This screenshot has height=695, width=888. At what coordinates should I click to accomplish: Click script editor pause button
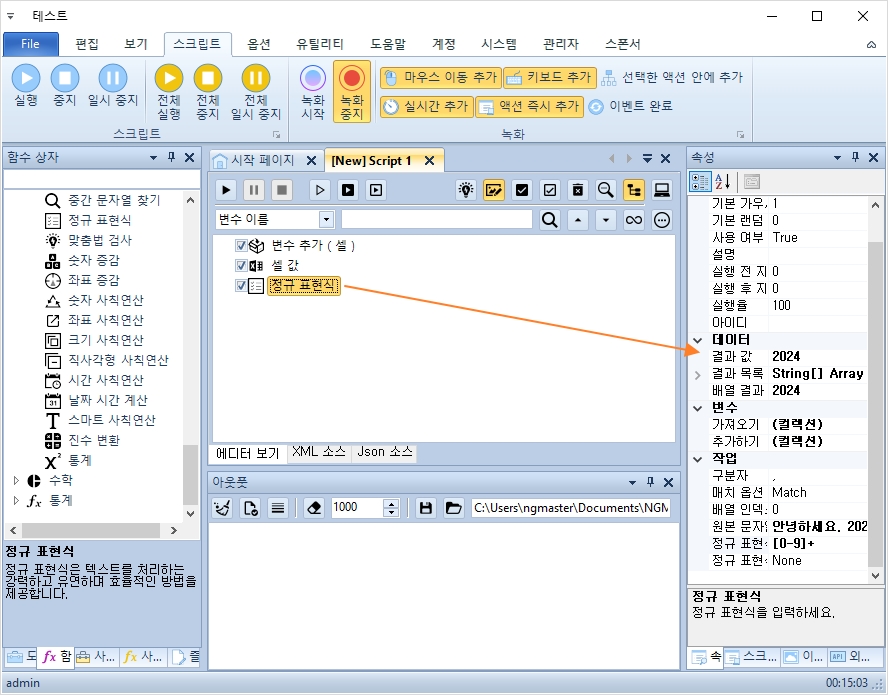pyautogui.click(x=254, y=190)
